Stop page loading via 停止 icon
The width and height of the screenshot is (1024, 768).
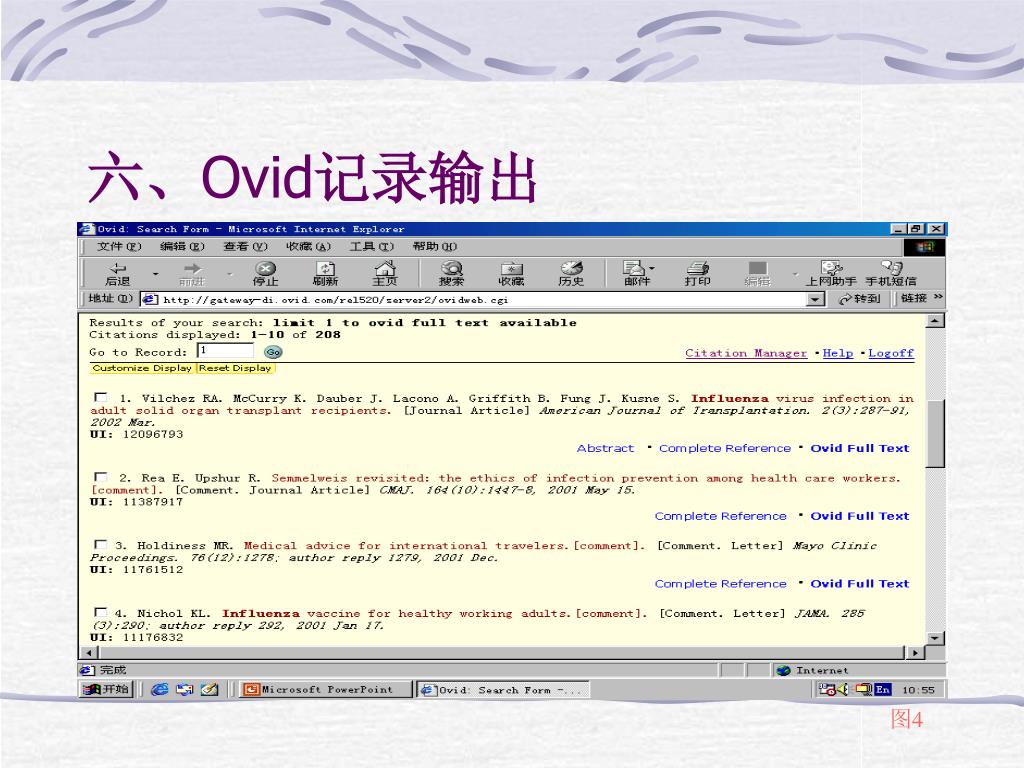click(265, 274)
